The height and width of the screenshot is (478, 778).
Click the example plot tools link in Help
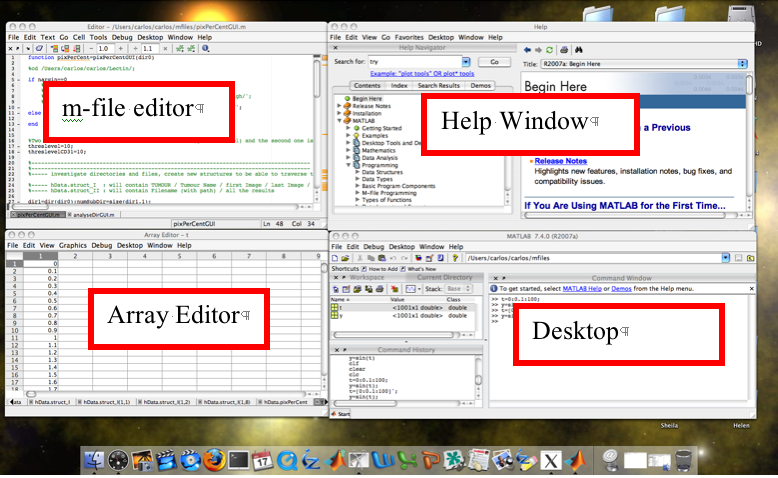422,73
